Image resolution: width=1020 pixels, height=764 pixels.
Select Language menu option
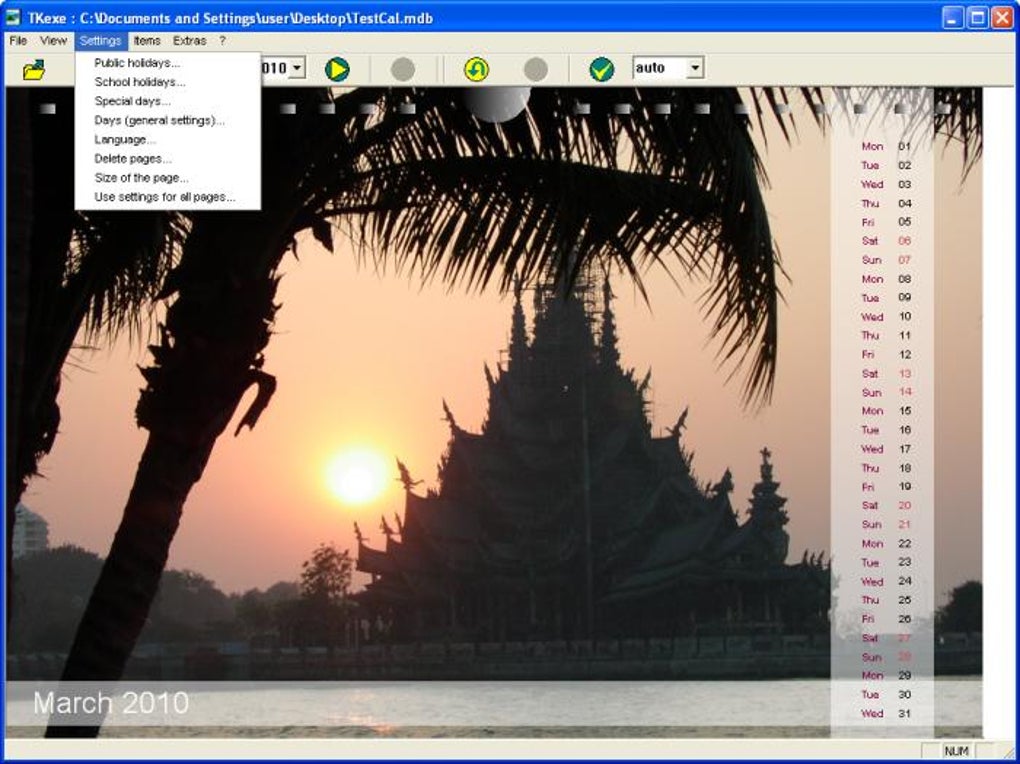tap(124, 139)
